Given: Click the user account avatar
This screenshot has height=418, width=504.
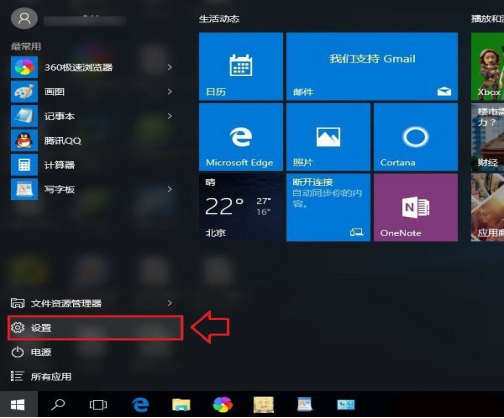Looking at the screenshot, I should pyautogui.click(x=24, y=18).
